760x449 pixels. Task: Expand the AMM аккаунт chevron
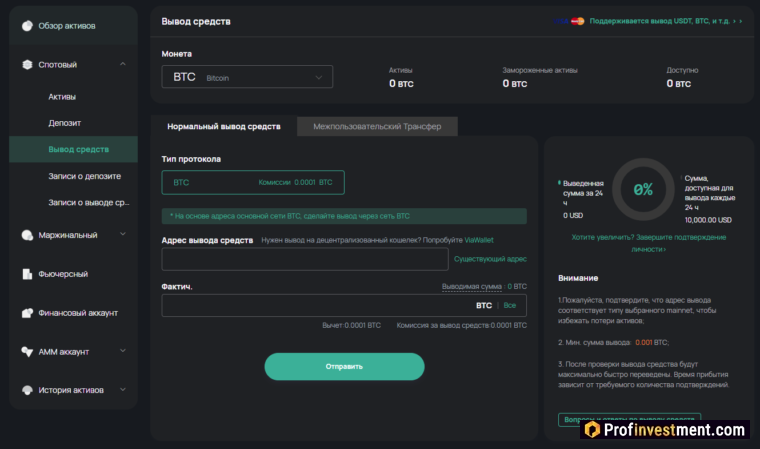[123, 351]
